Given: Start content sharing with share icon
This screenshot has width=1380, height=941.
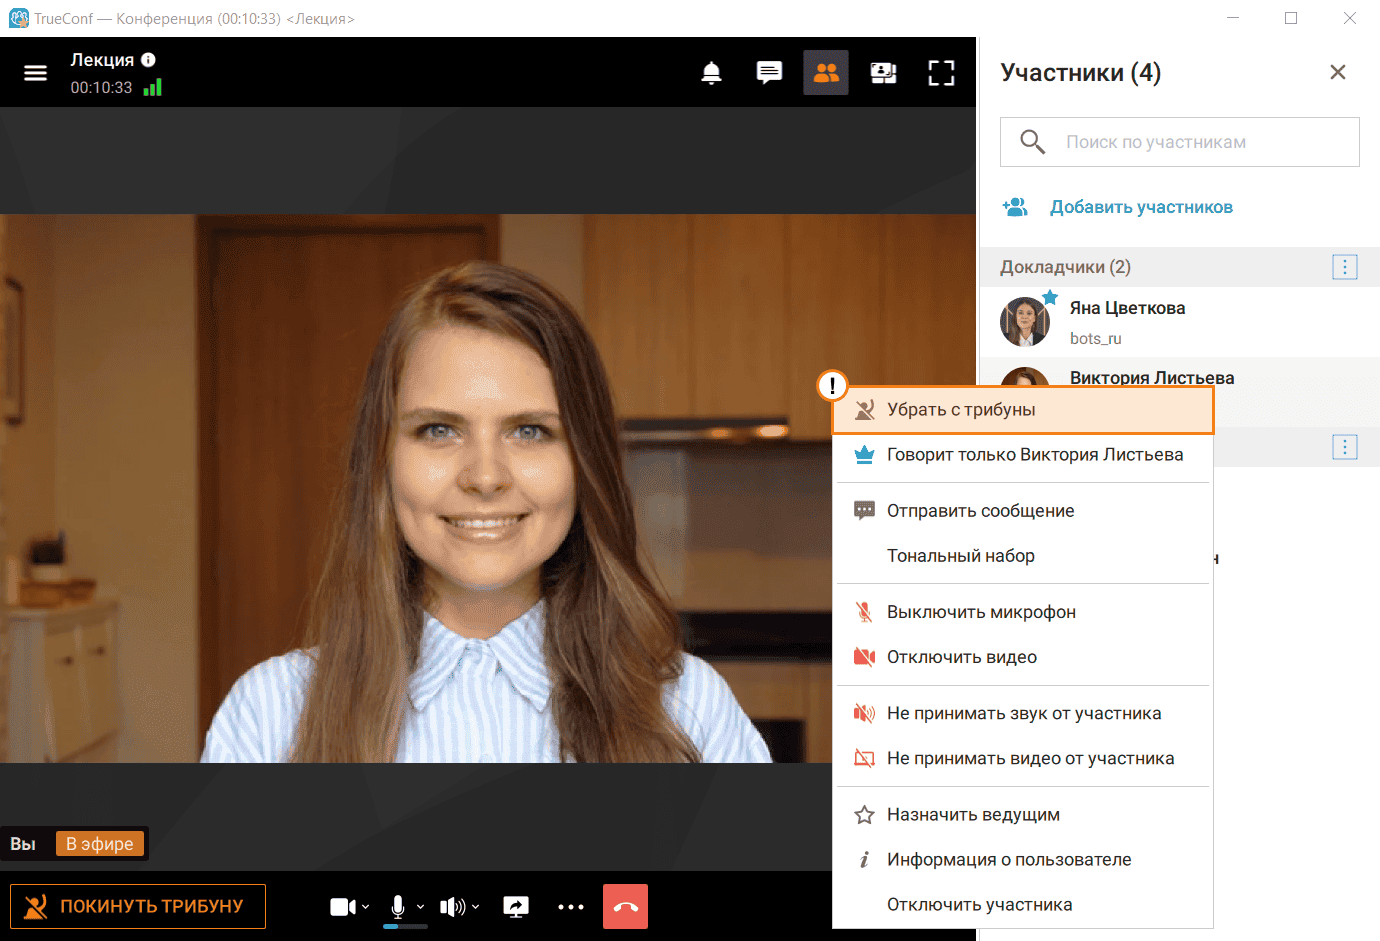Looking at the screenshot, I should (x=516, y=907).
